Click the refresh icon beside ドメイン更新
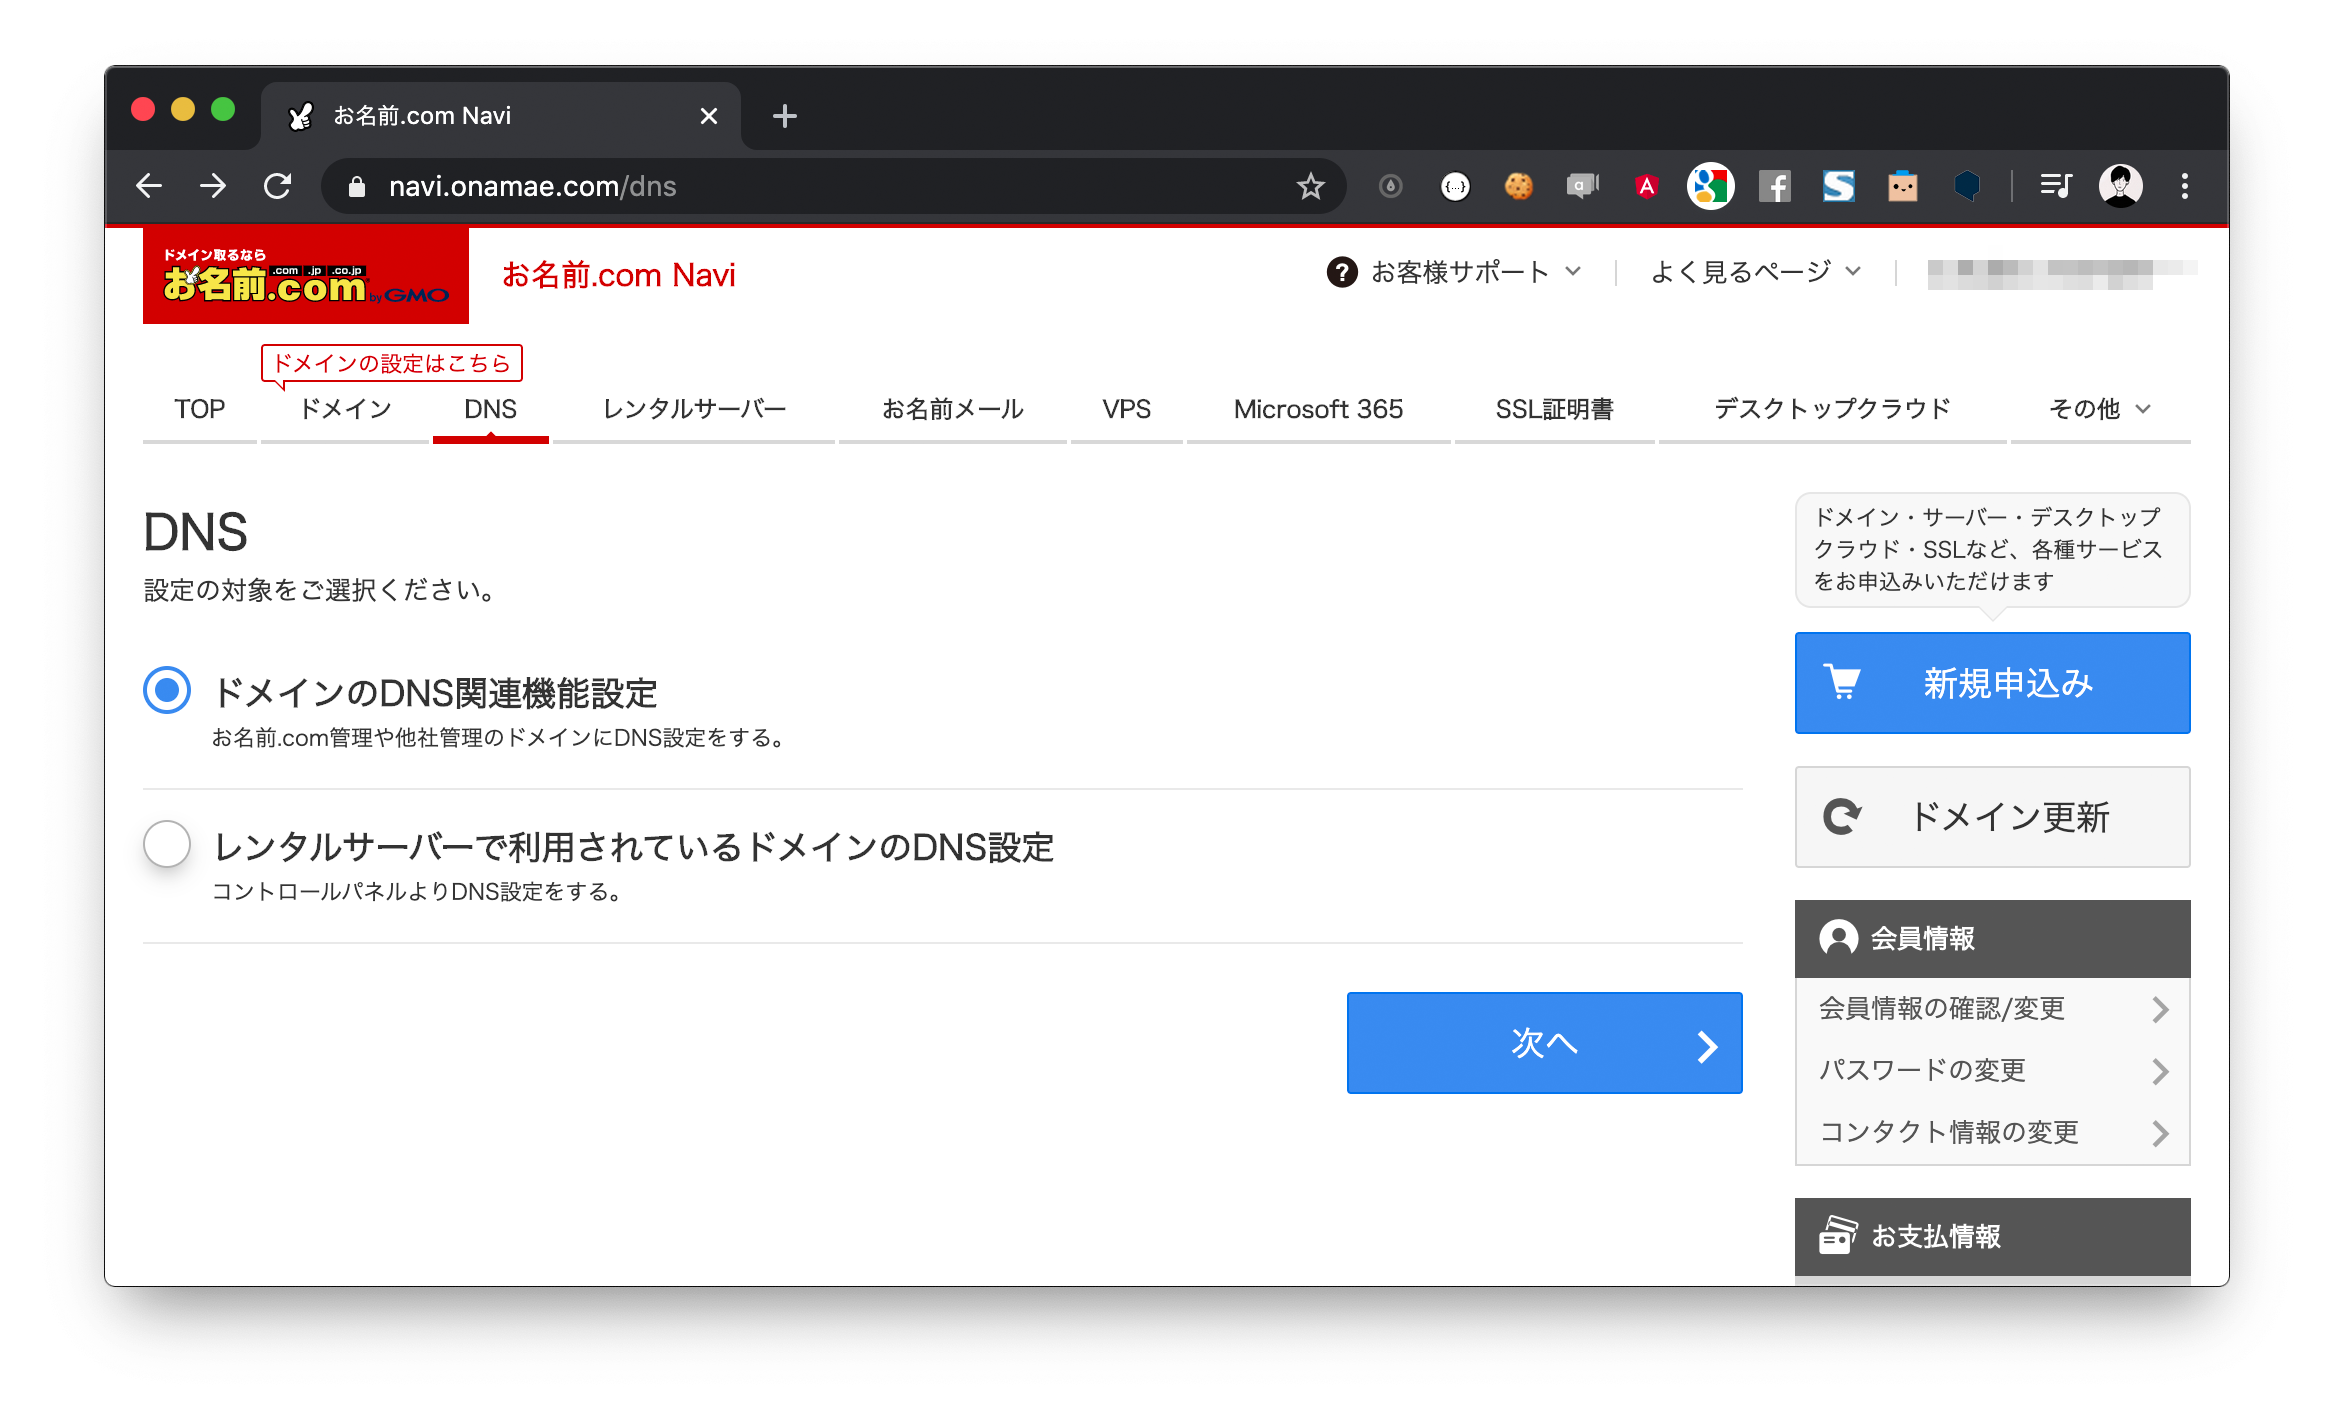The width and height of the screenshot is (2334, 1424). tap(1842, 816)
